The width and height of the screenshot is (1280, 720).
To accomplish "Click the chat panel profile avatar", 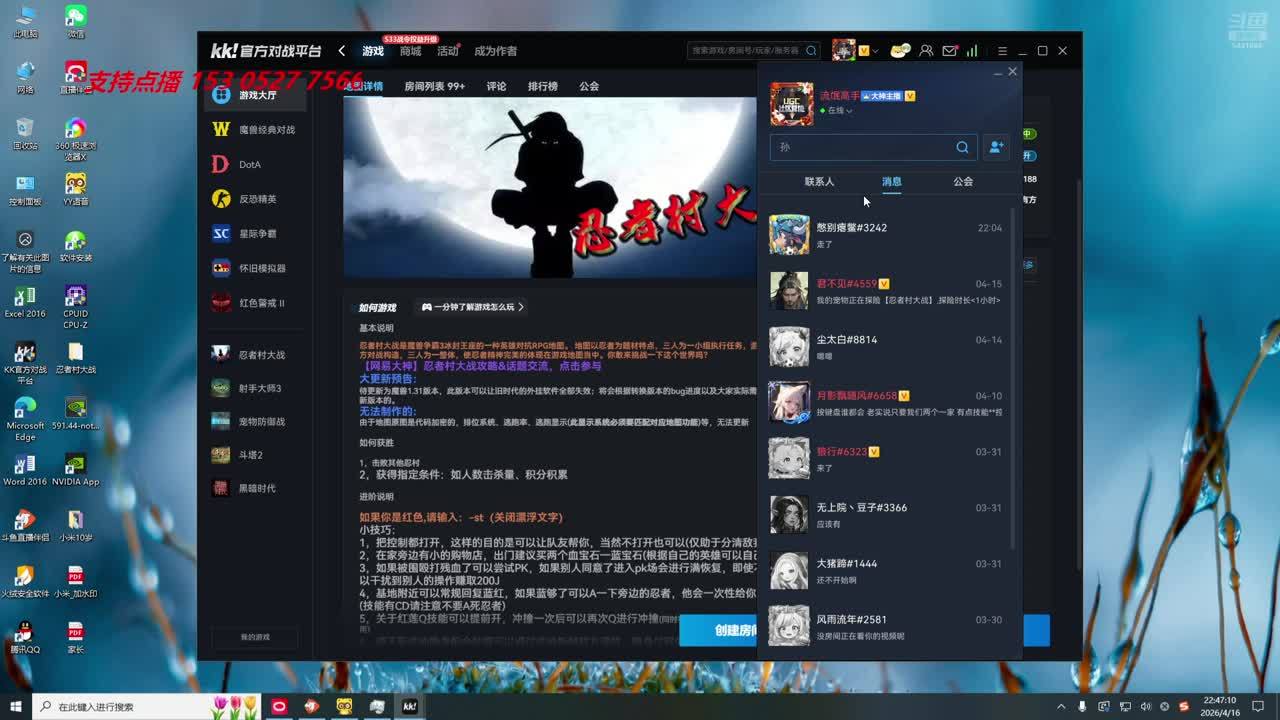I will (791, 104).
